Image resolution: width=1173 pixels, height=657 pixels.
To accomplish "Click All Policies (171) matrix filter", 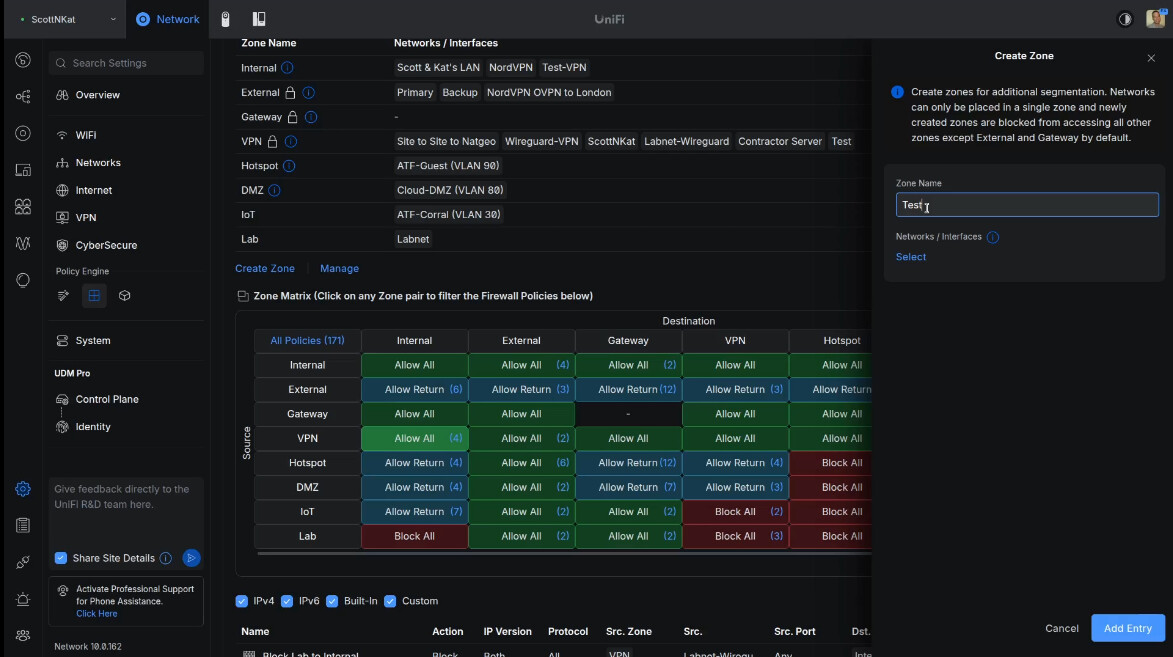I will point(307,341).
